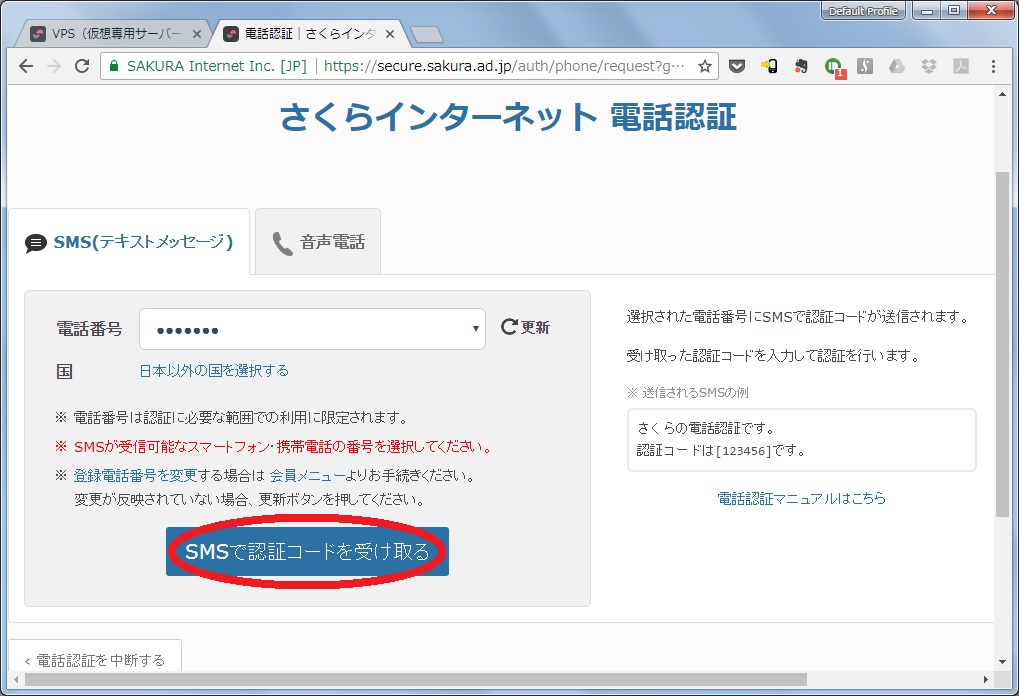
Task: Click 日本以外の国を選択する link
Action: click(x=214, y=370)
